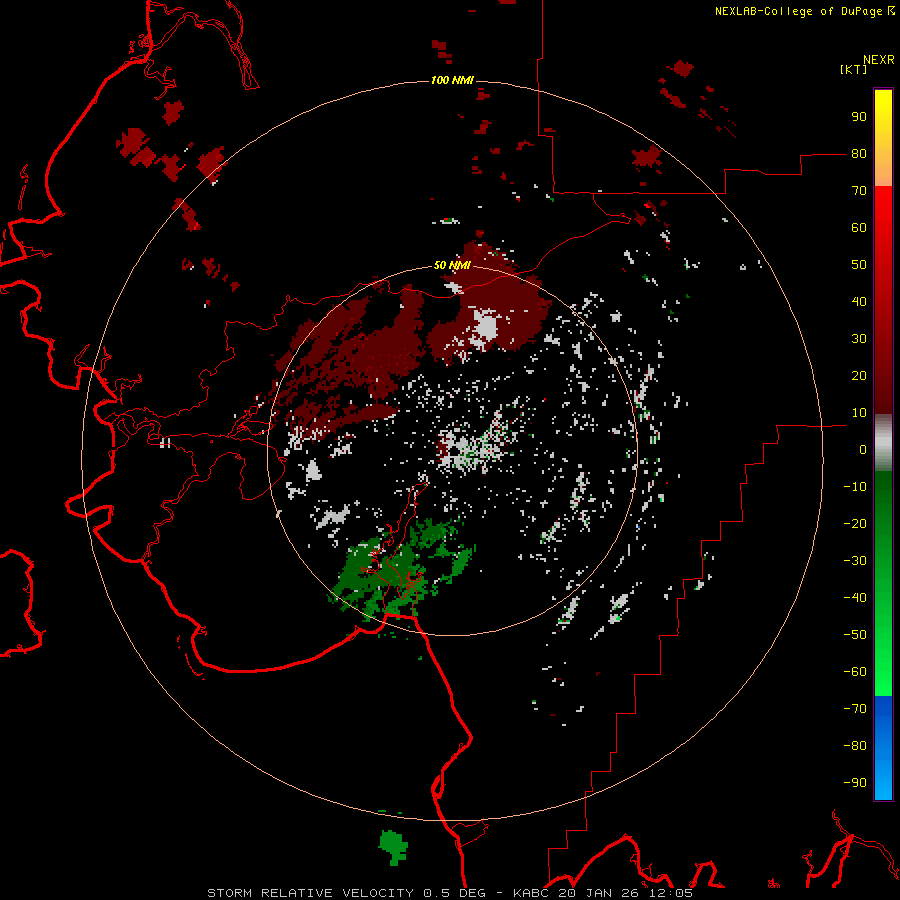This screenshot has width=900, height=900.
Task: Click the positive 70 scale value
Action: tap(859, 191)
